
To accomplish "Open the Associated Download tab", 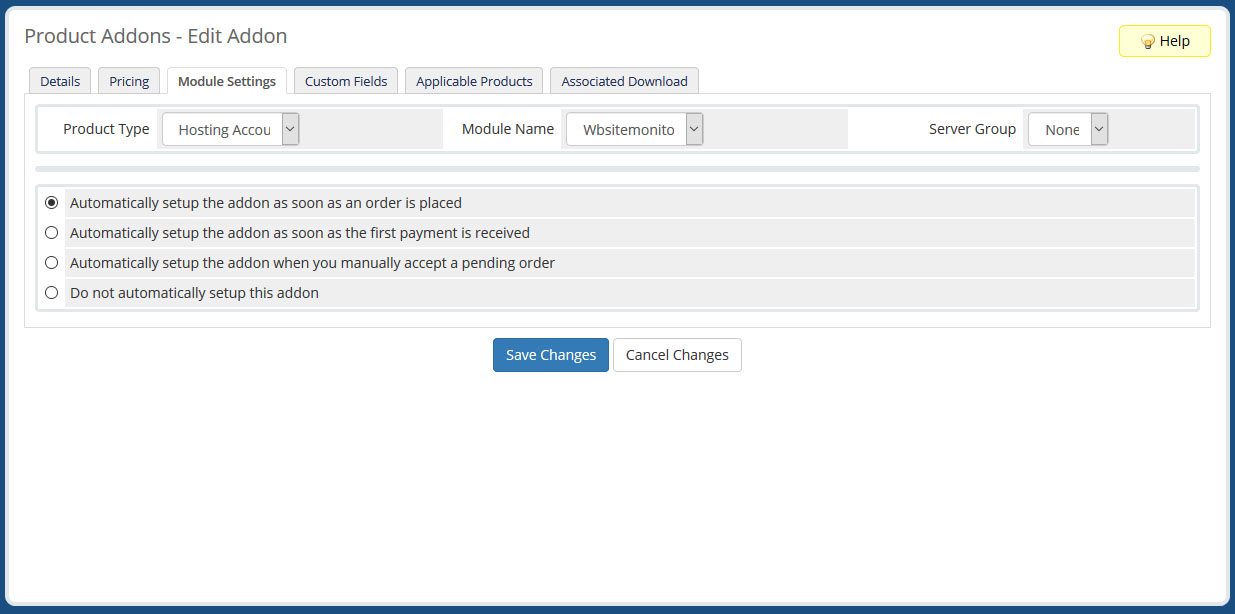I will [x=624, y=80].
